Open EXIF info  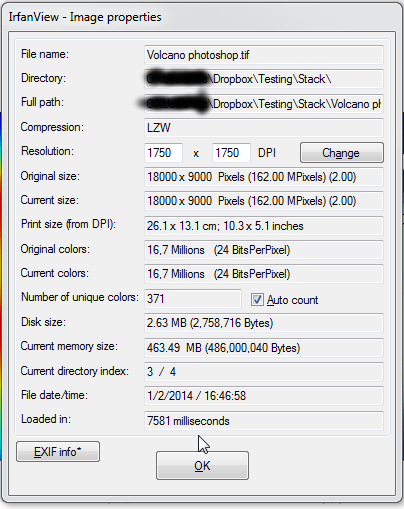click(58, 452)
